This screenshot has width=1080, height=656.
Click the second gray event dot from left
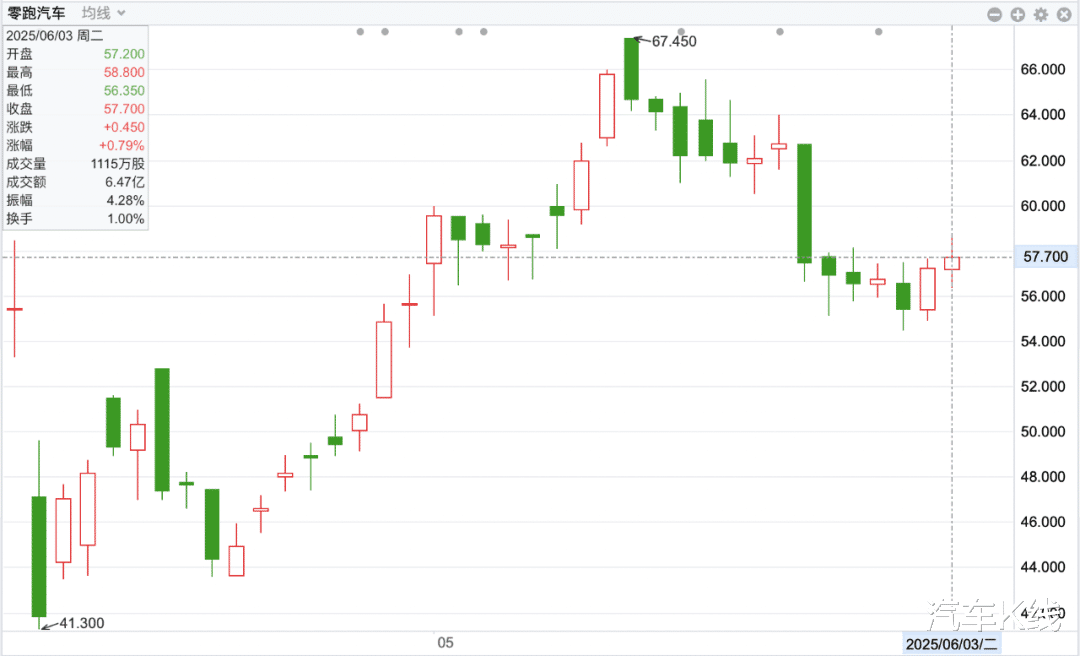tap(384, 32)
